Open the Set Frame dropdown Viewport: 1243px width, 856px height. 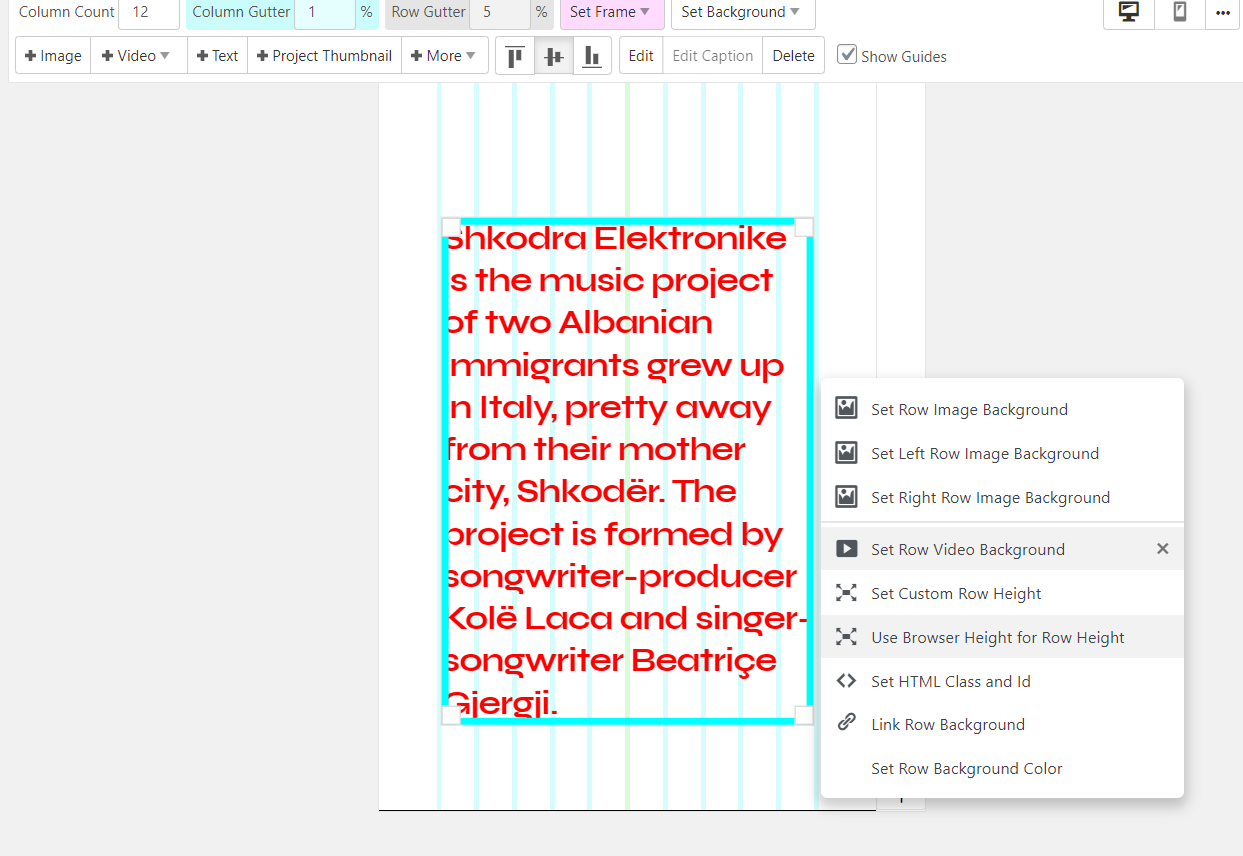click(611, 12)
